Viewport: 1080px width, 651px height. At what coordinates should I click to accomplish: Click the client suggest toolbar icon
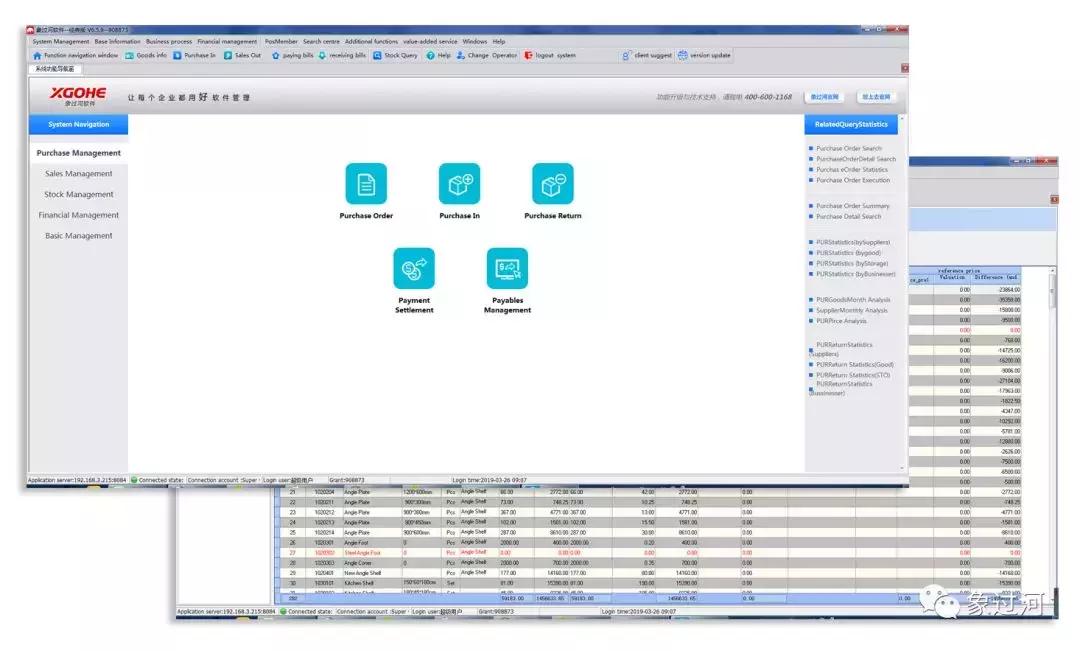coord(626,55)
